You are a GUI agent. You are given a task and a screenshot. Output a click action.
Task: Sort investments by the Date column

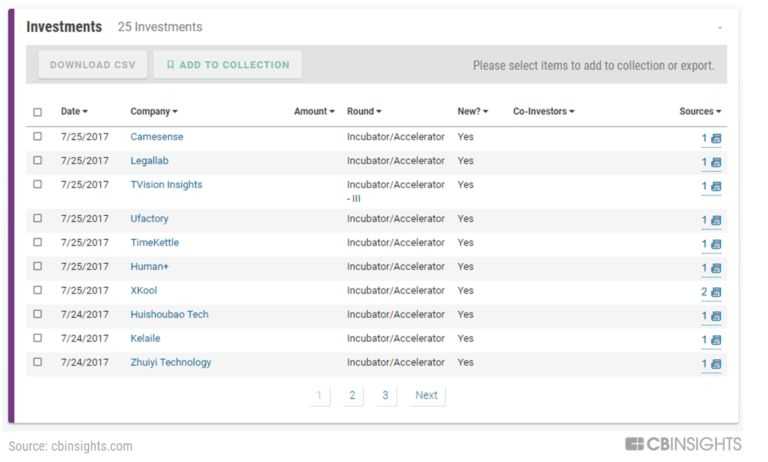pyautogui.click(x=74, y=111)
